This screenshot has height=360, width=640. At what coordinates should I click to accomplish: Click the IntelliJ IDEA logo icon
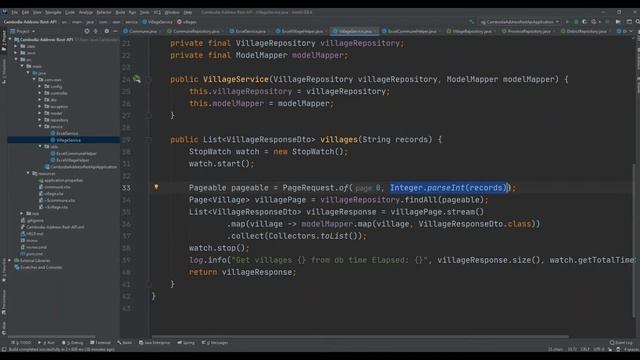[x=4, y=12]
